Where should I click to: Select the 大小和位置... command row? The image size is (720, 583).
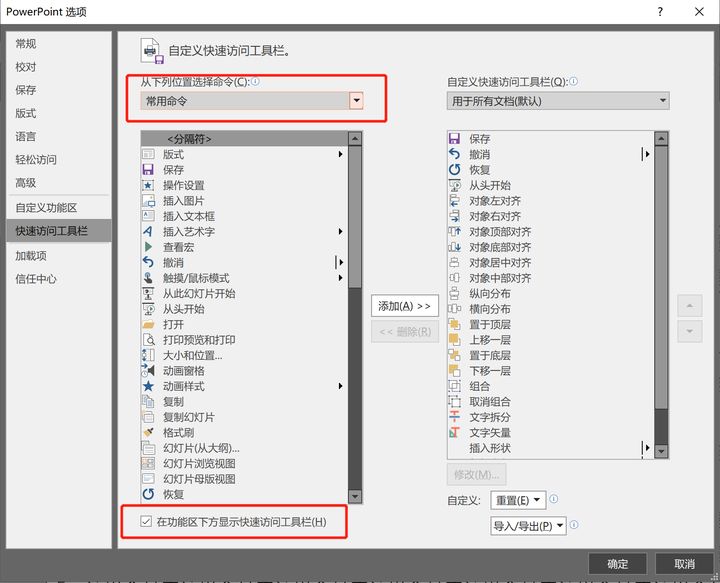tap(244, 356)
